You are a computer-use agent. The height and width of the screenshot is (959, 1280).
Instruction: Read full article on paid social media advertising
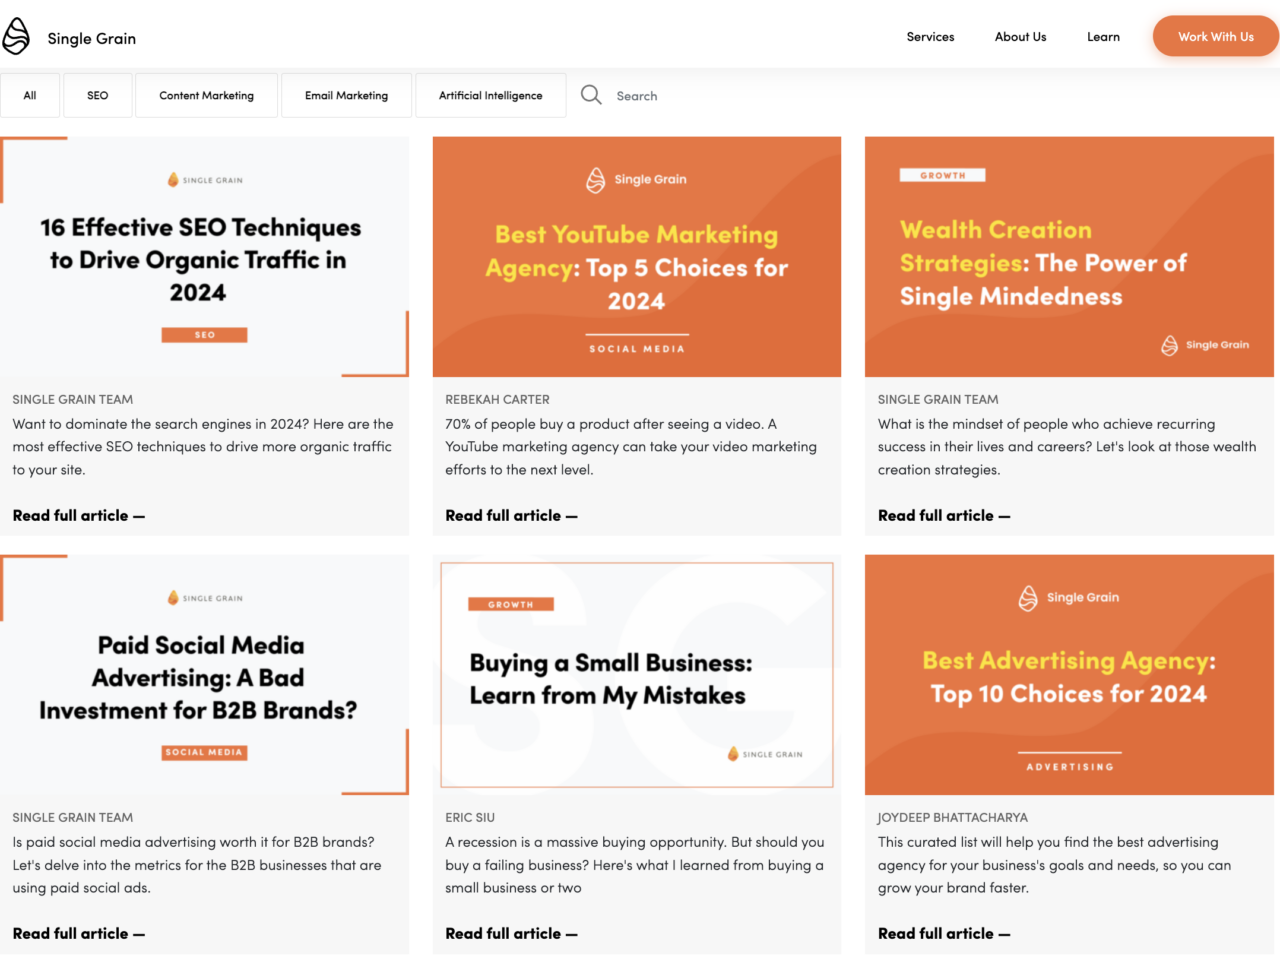tap(79, 934)
